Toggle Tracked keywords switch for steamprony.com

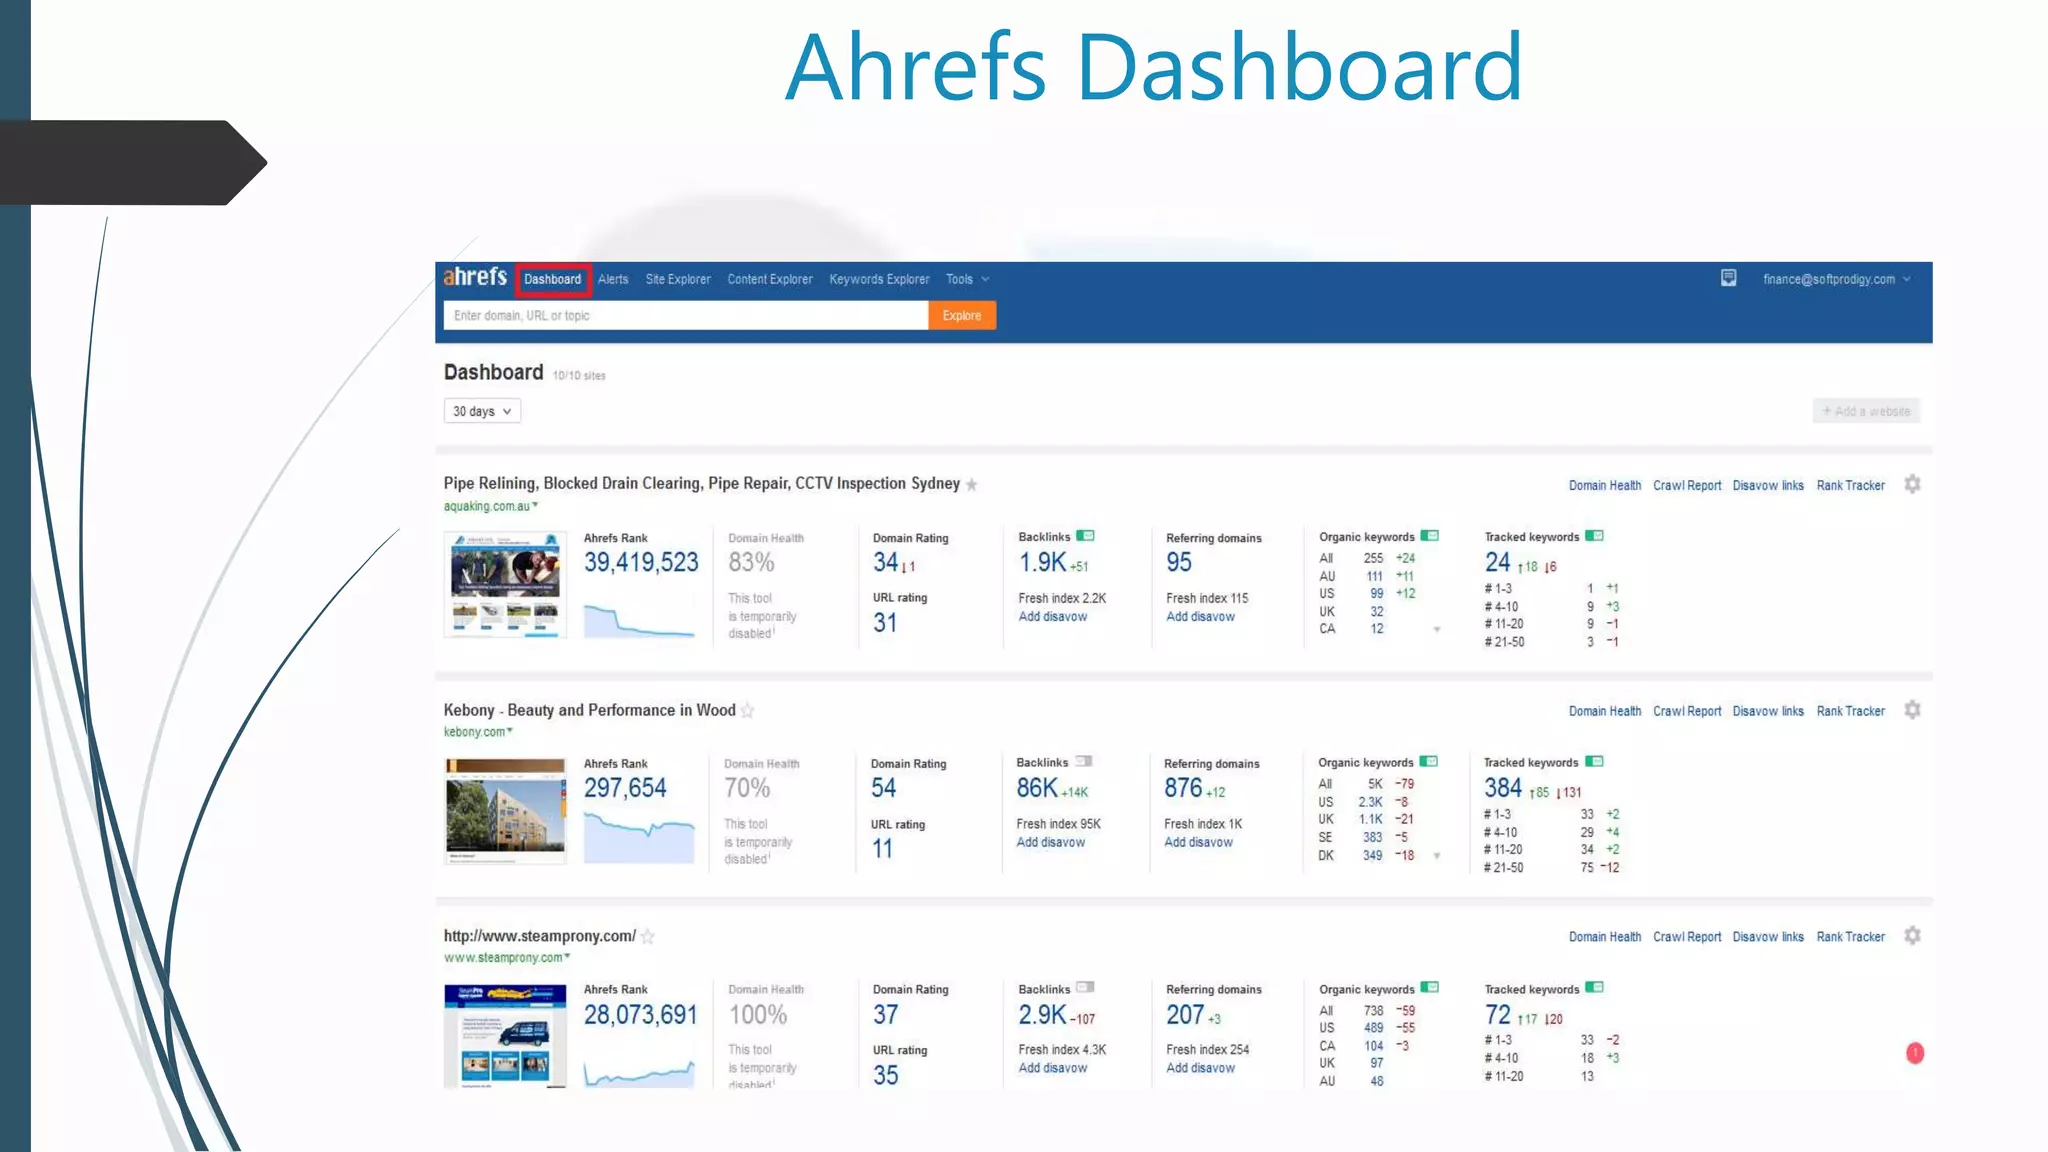[x=1594, y=987]
